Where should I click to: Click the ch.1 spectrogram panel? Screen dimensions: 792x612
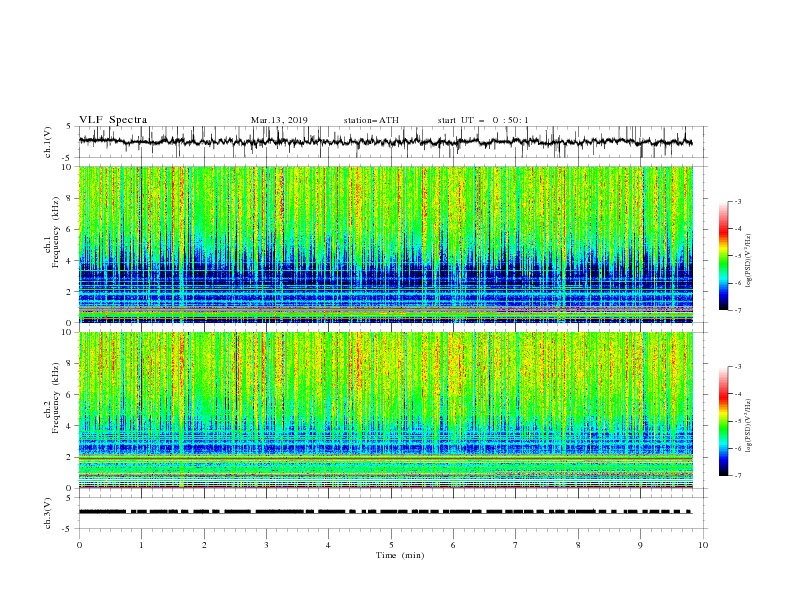pyautogui.click(x=386, y=244)
